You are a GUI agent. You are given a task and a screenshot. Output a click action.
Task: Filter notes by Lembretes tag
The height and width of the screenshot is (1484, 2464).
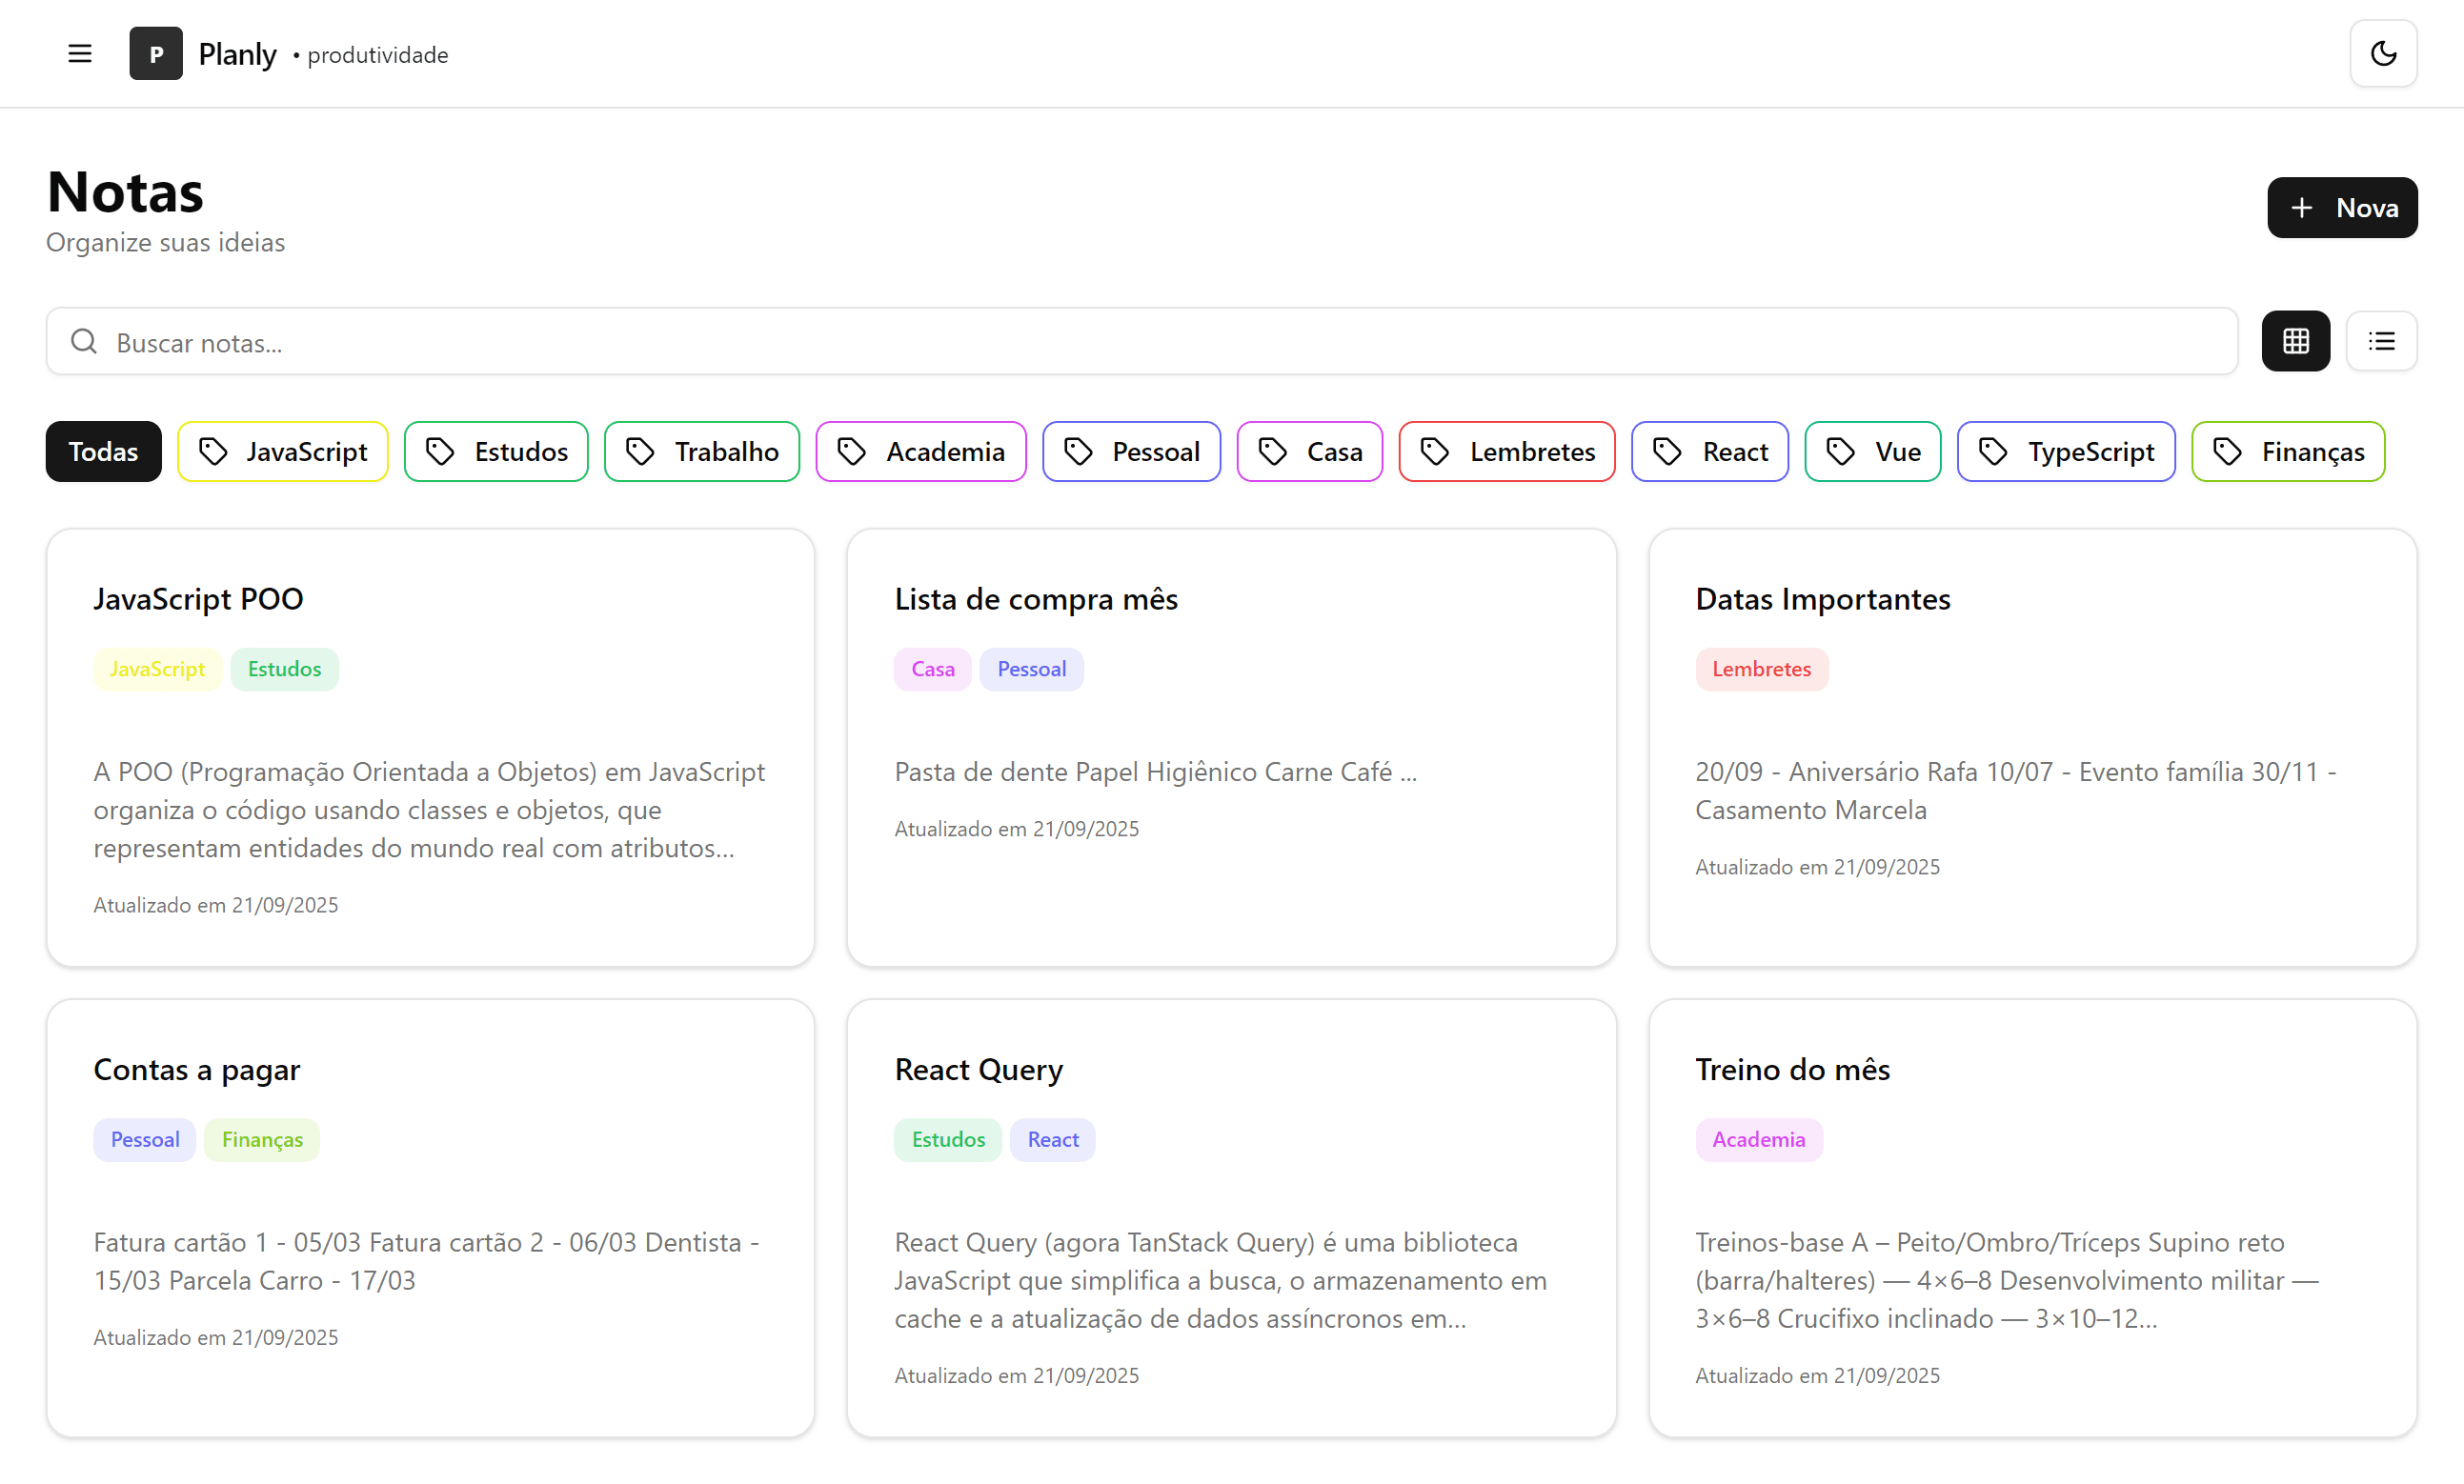(x=1506, y=452)
